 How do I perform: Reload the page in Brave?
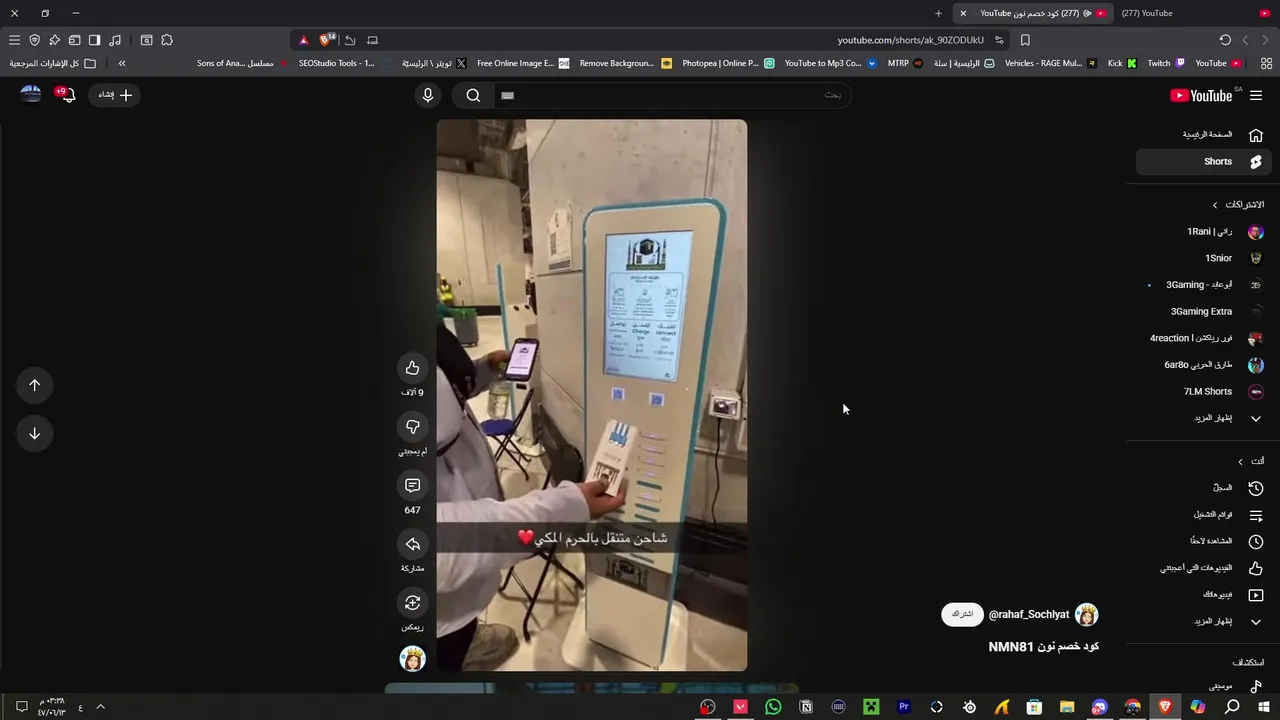coord(1225,40)
